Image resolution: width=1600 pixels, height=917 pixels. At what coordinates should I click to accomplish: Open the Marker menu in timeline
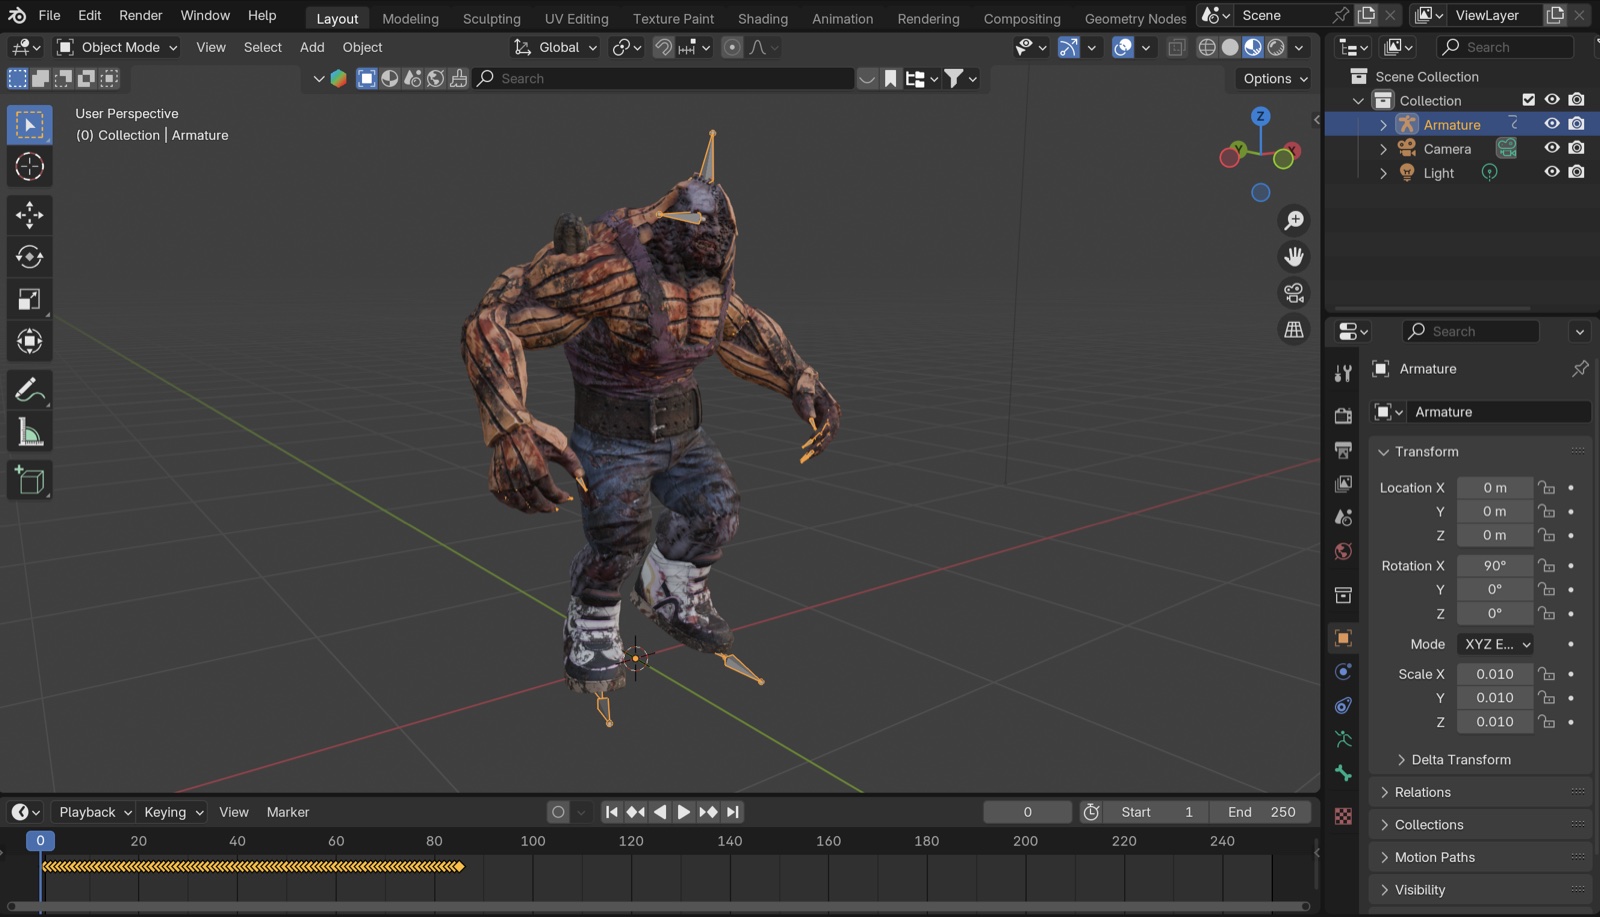(x=288, y=812)
